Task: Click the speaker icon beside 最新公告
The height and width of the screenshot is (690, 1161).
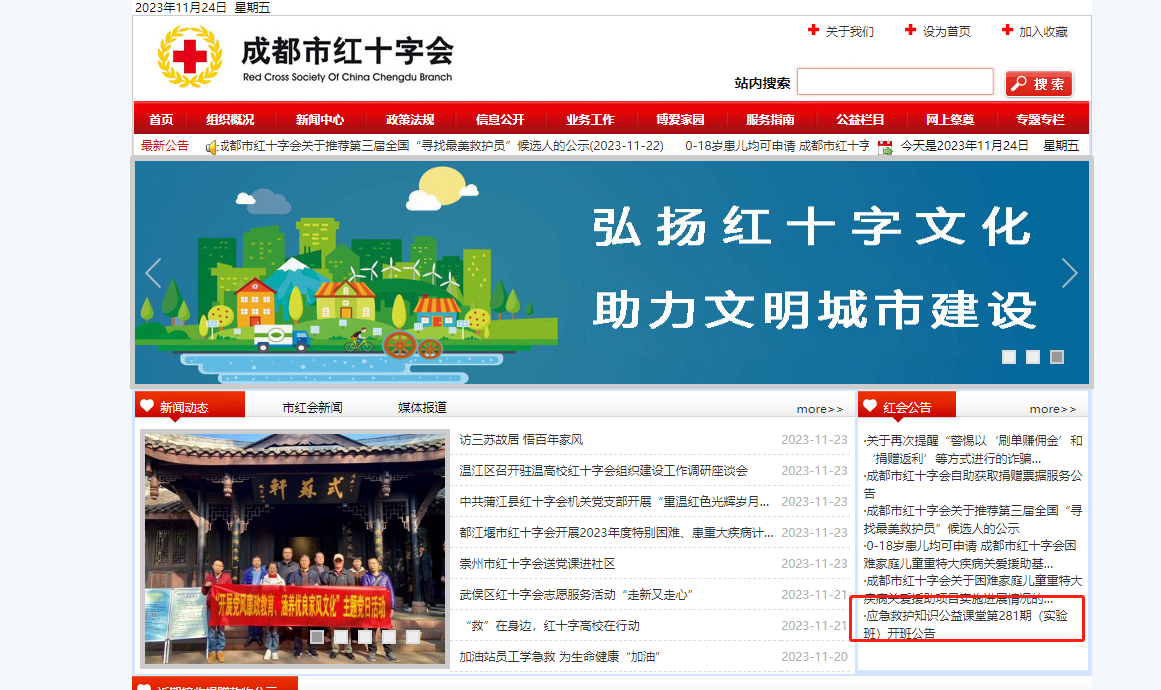Action: pos(211,147)
